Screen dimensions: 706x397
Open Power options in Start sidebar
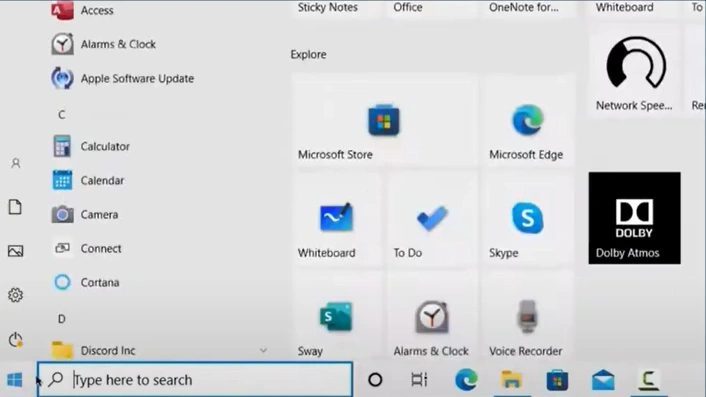point(15,339)
